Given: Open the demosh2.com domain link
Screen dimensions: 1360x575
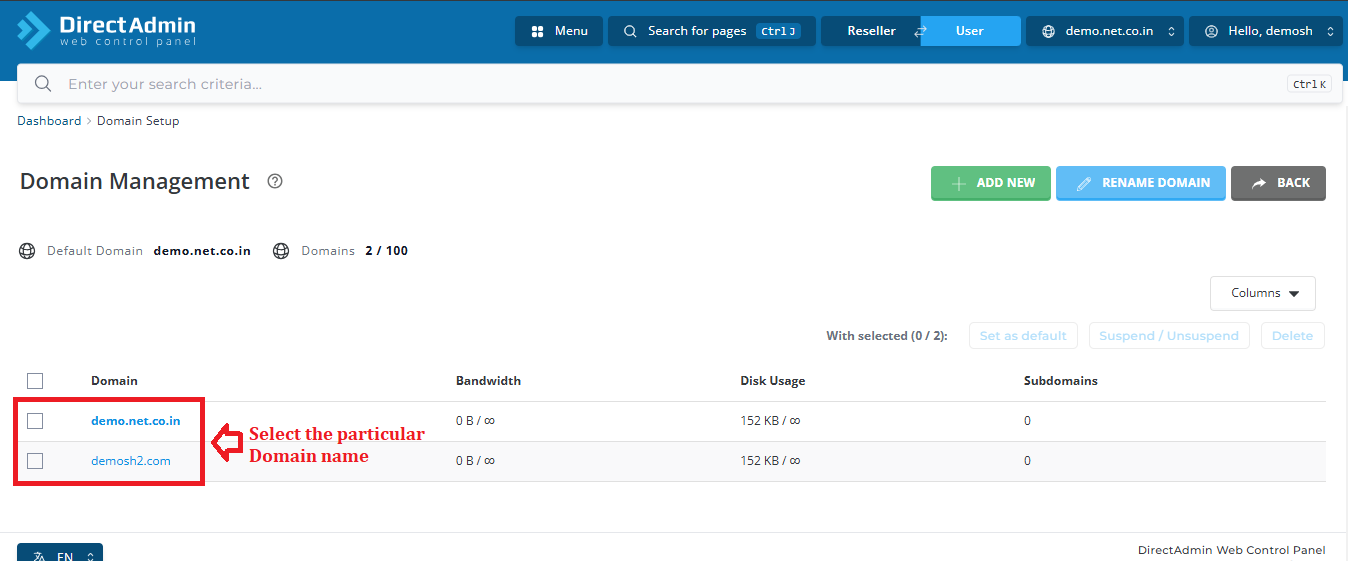Looking at the screenshot, I should [131, 461].
